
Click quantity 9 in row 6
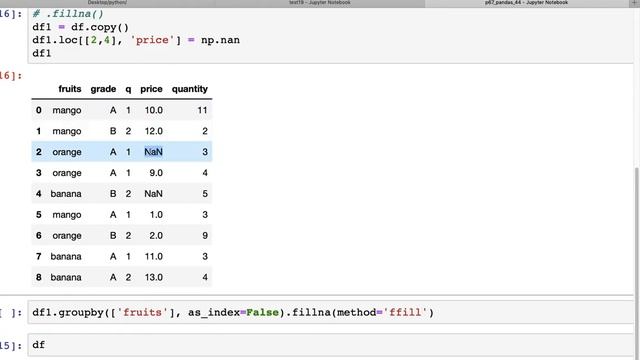coord(205,236)
